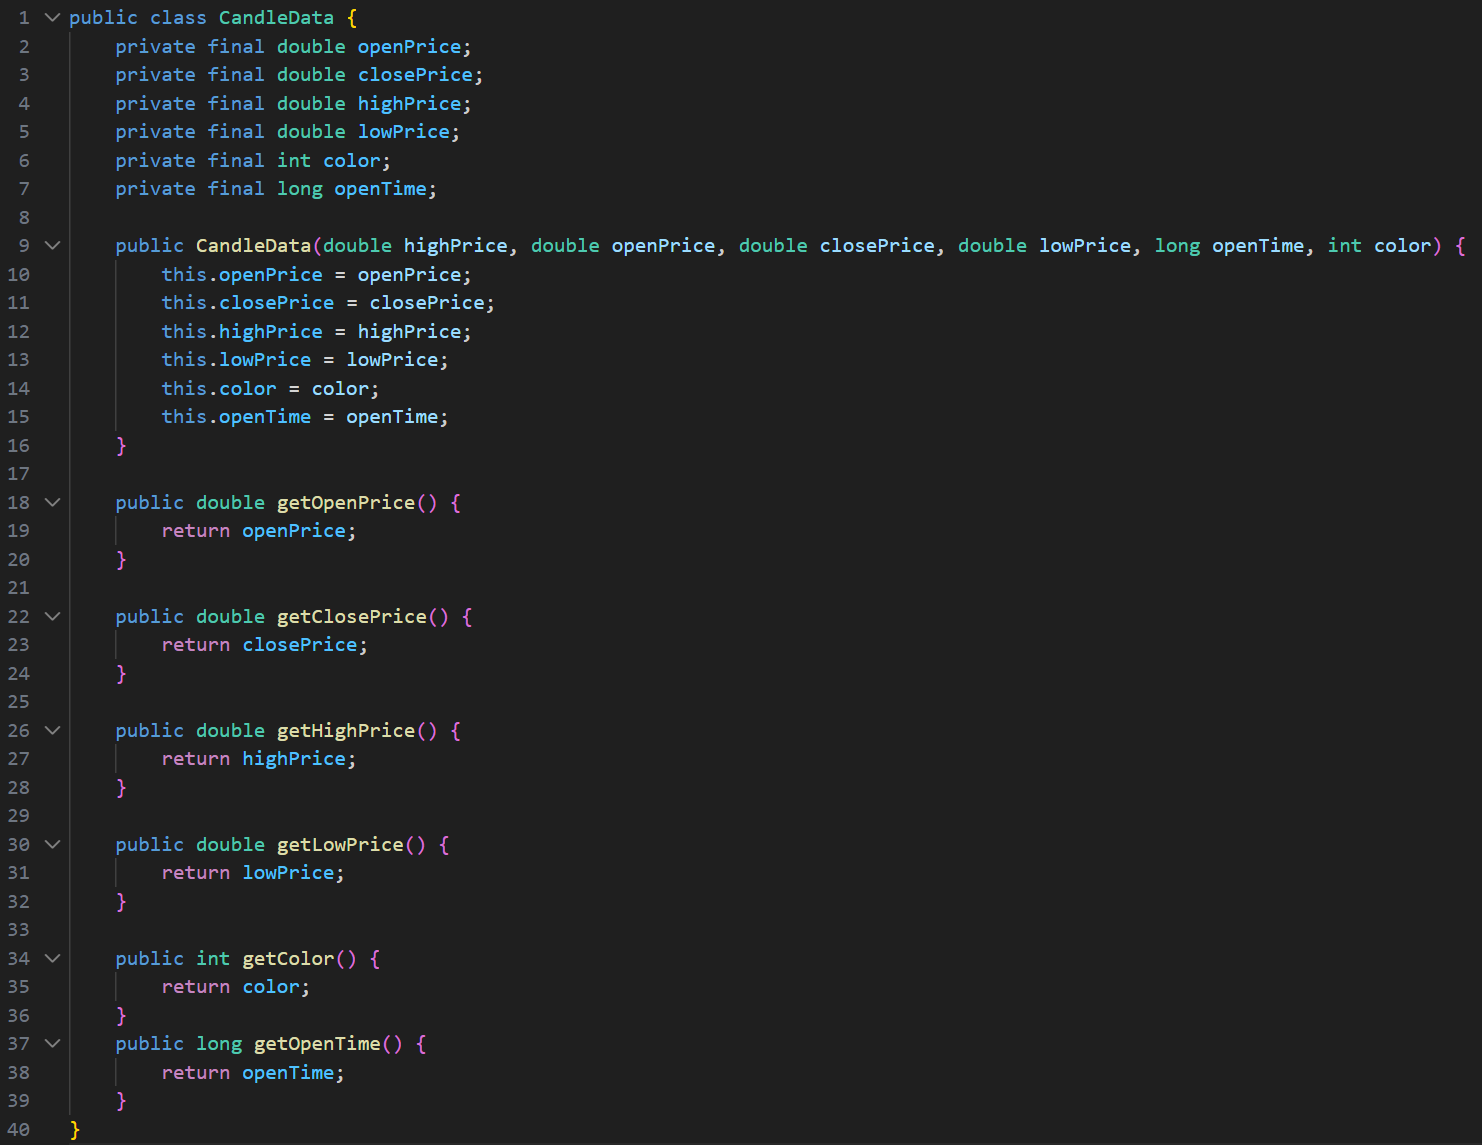
Task: Collapse the CandleData class fold arrow
Action: click(53, 18)
